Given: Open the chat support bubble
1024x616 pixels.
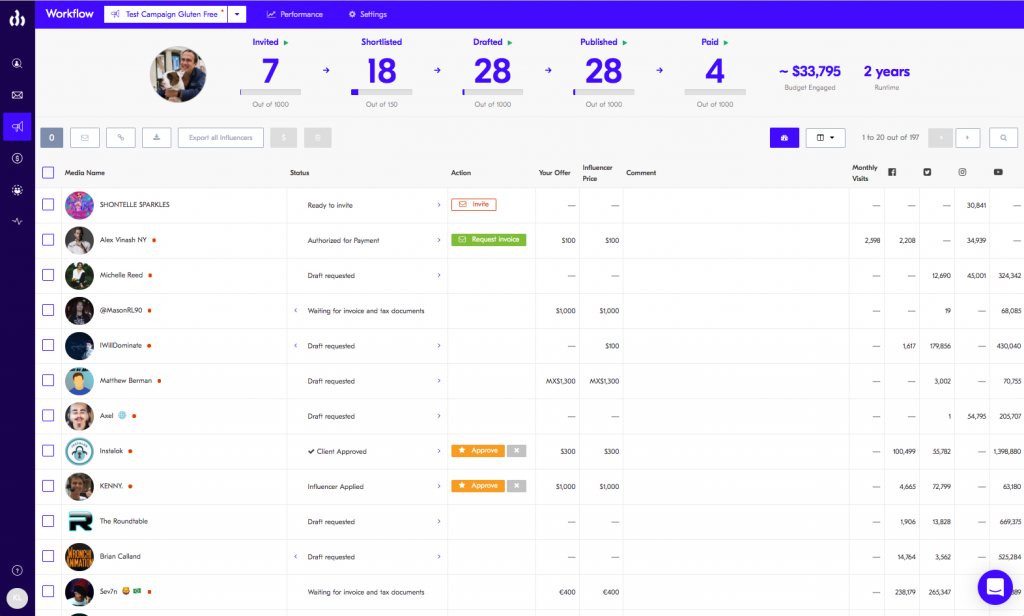Looking at the screenshot, I should point(995,587).
